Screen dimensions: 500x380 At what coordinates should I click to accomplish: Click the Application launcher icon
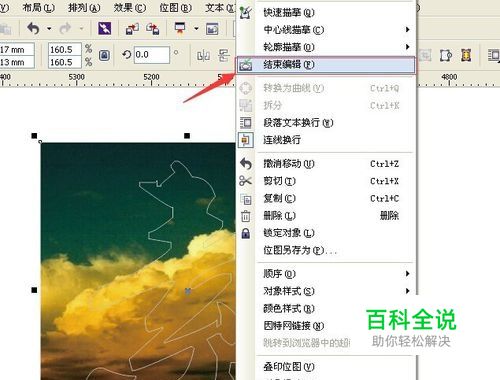click(x=180, y=28)
